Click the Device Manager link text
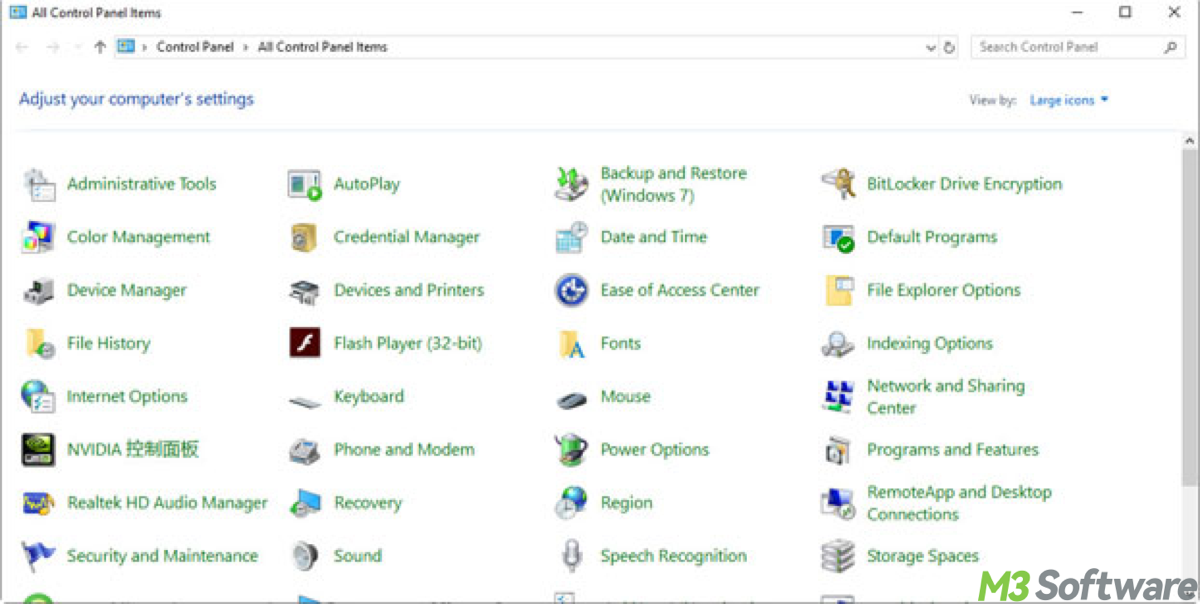Image resolution: width=1200 pixels, height=604 pixels. (x=127, y=290)
